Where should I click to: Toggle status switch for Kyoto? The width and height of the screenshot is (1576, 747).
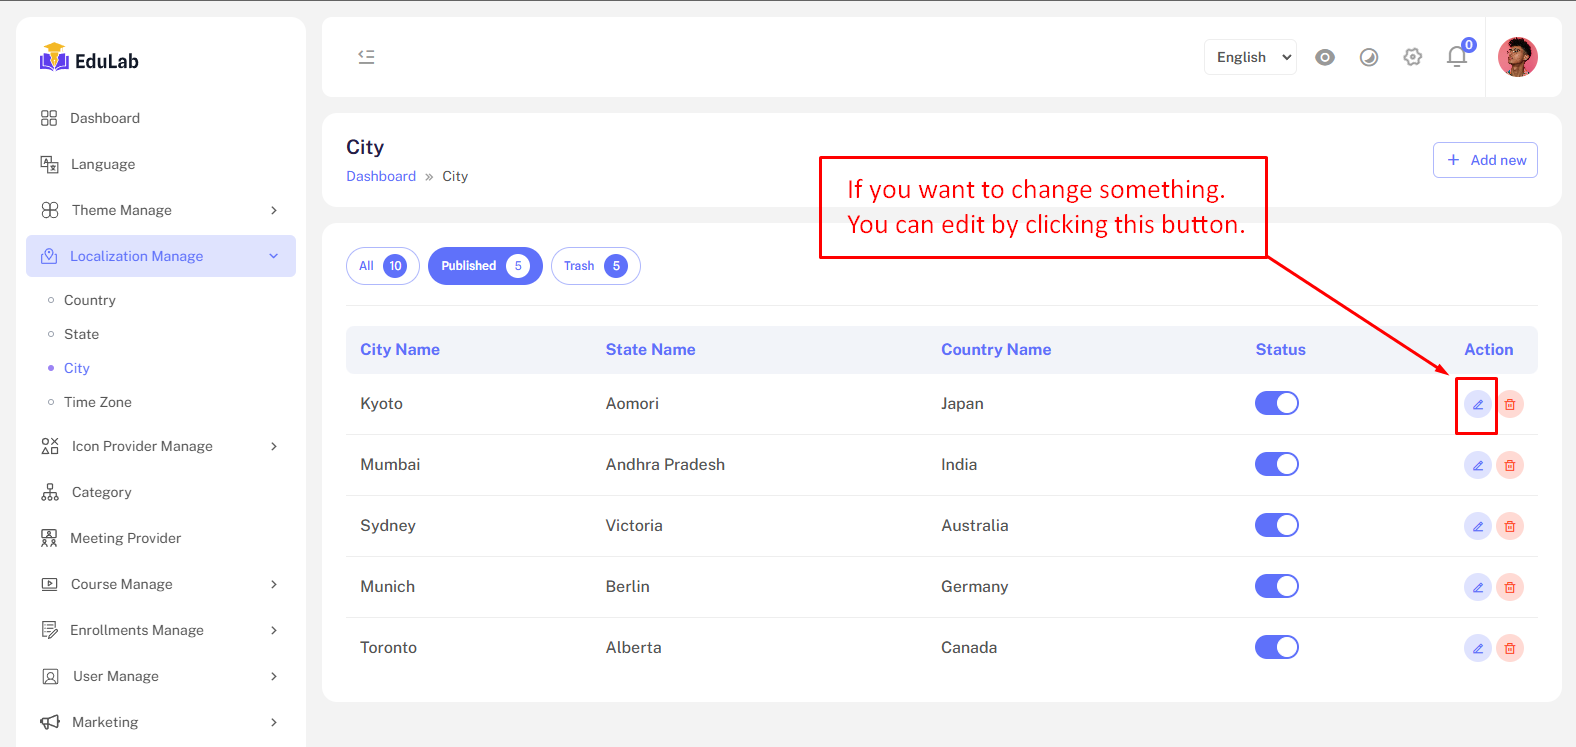(x=1276, y=403)
